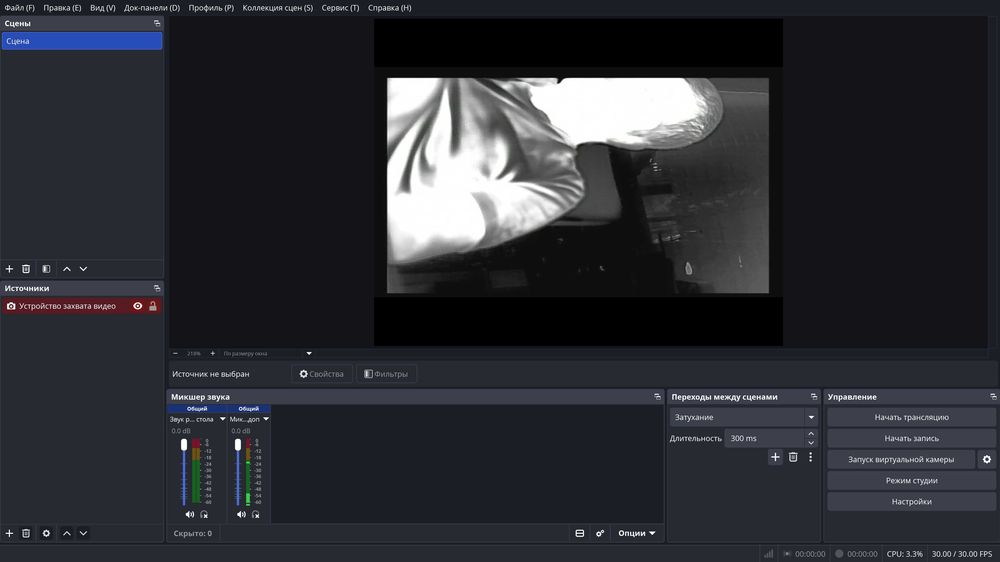Screen dimensions: 1000x562
Task: Click Начать трансляцию button
Action: [x=911, y=417]
